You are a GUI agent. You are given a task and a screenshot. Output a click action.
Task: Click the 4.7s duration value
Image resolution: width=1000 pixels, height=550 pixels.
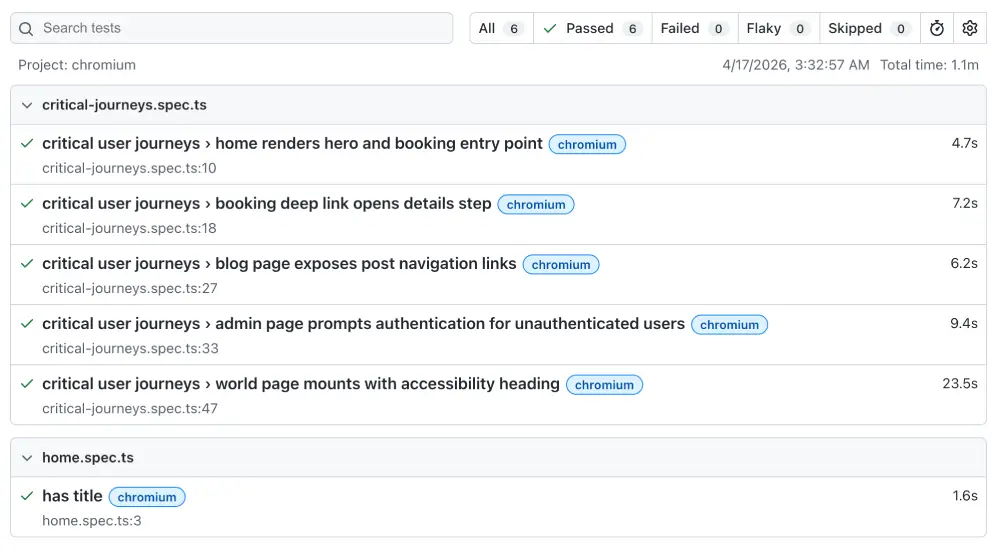pyautogui.click(x=964, y=143)
